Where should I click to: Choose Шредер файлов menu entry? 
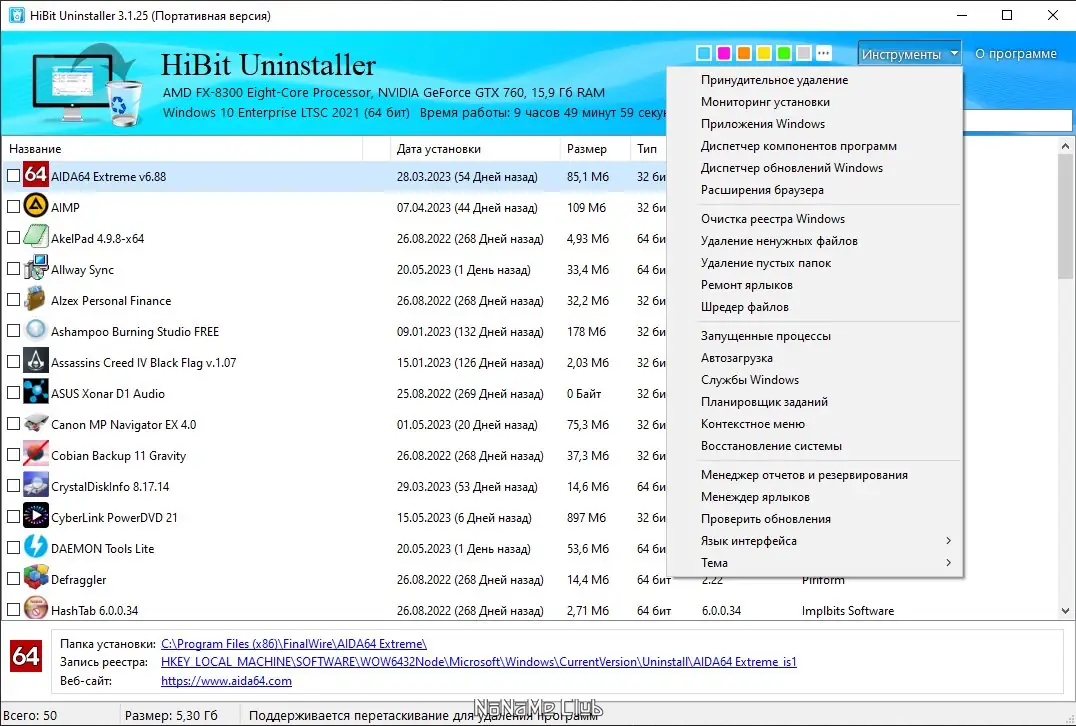click(x=815, y=307)
